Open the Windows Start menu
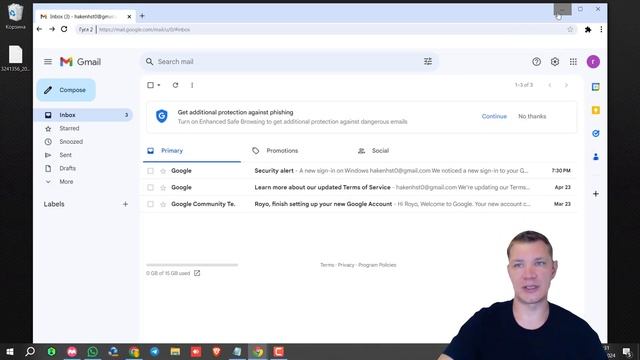This screenshot has width=640, height=360. pyautogui.click(x=10, y=351)
